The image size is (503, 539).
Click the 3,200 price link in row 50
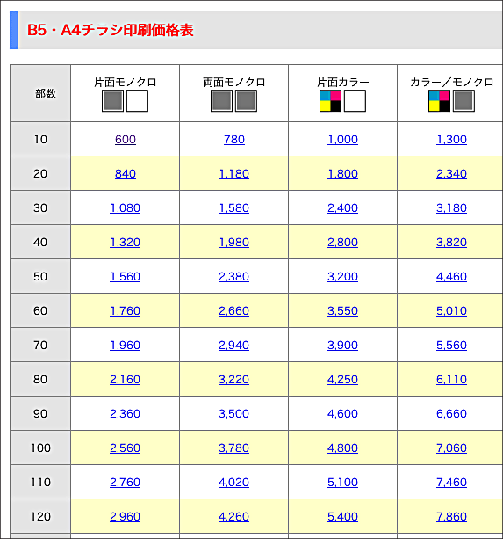tap(342, 276)
